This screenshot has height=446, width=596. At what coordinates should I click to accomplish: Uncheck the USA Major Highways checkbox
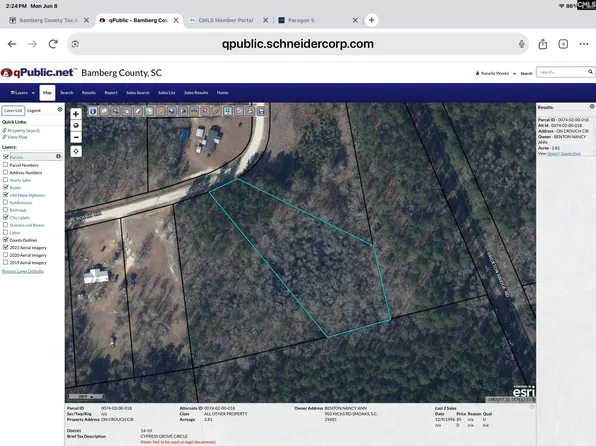point(6,195)
